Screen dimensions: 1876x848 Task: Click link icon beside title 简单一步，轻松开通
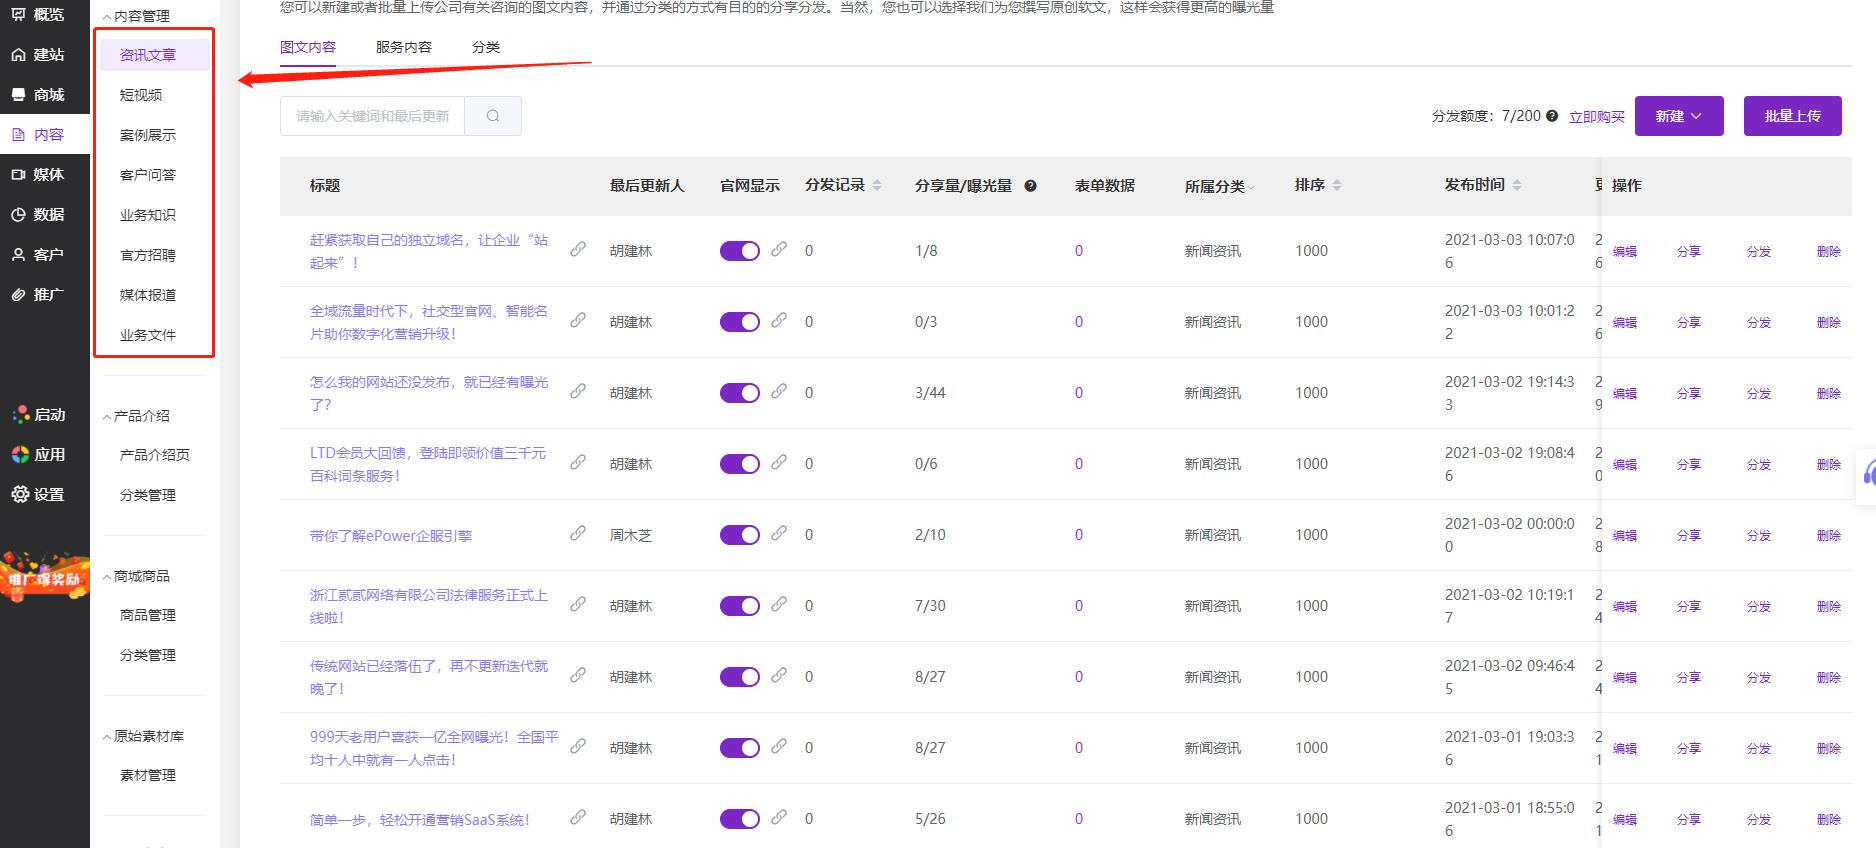click(x=578, y=817)
